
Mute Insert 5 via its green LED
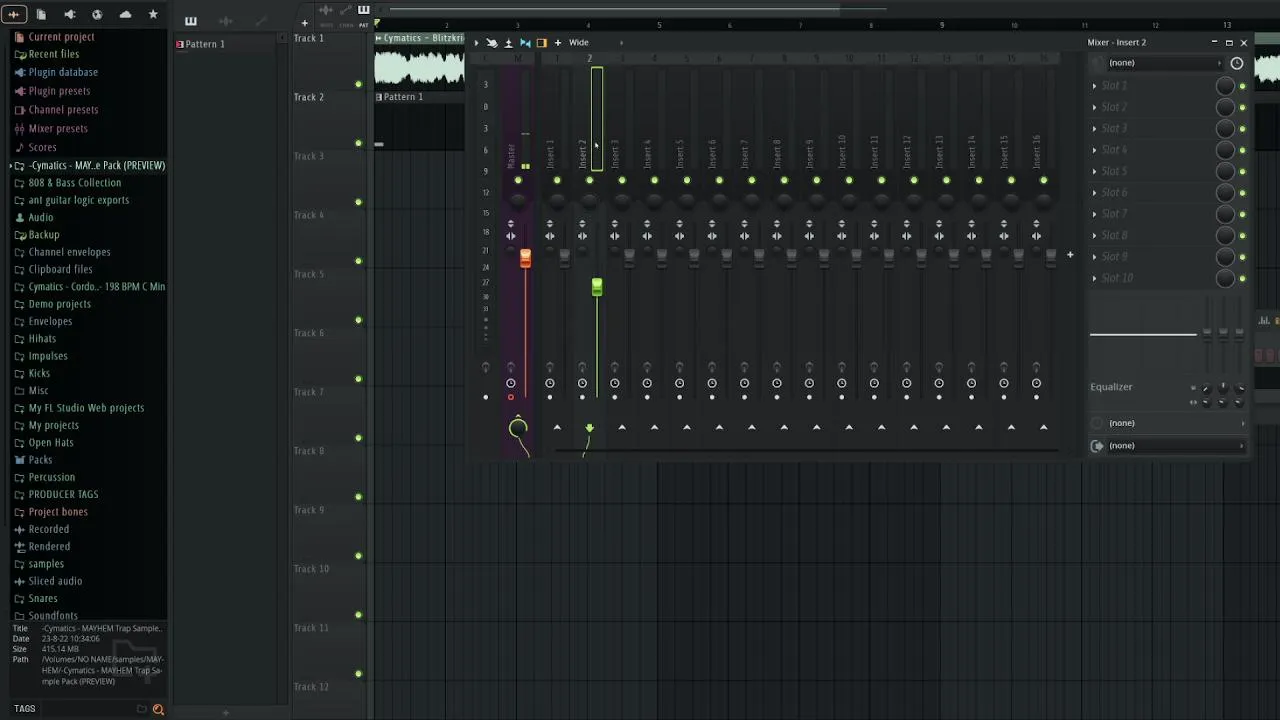click(x=687, y=180)
